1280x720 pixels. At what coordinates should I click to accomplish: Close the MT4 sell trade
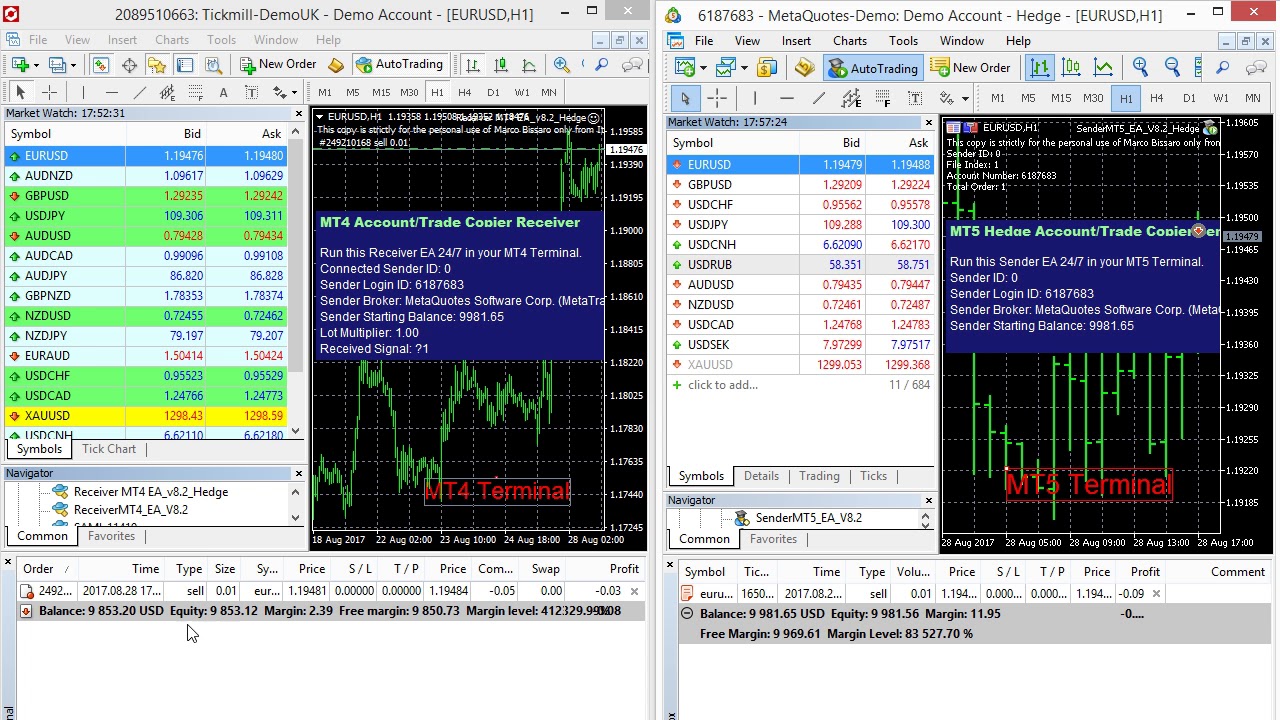pyautogui.click(x=634, y=591)
